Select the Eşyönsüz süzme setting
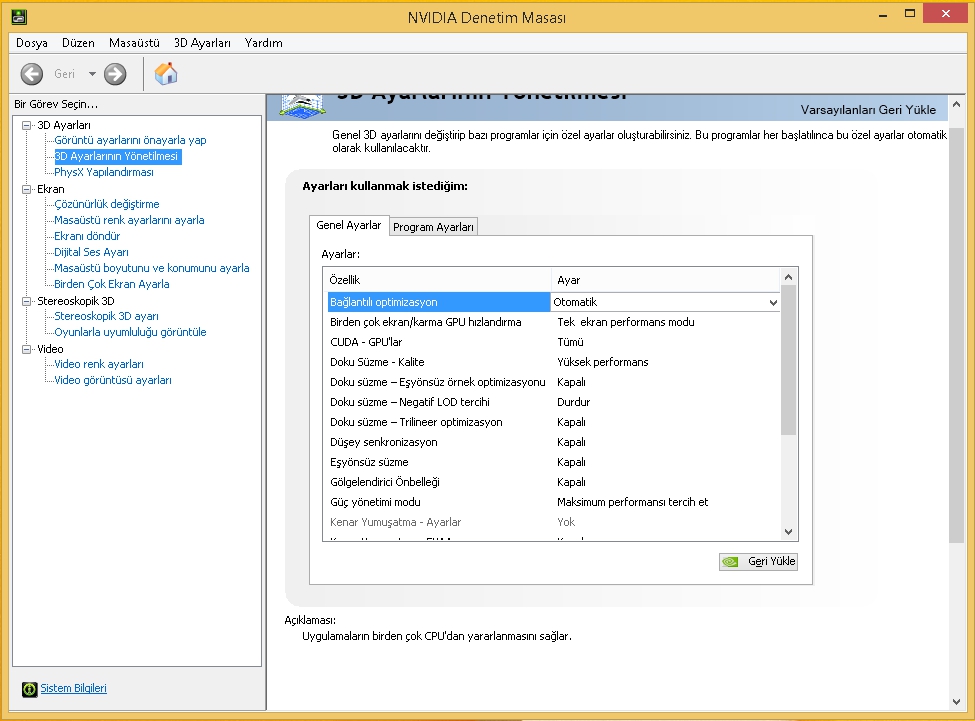Image resolution: width=975 pixels, height=721 pixels. click(553, 462)
